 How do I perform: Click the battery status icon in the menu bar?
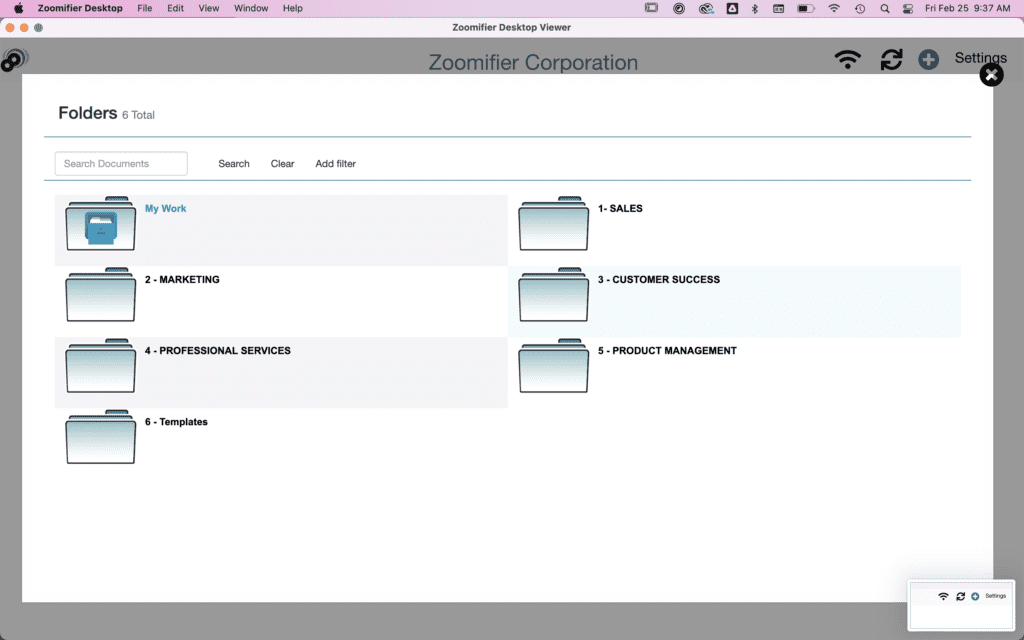point(806,8)
